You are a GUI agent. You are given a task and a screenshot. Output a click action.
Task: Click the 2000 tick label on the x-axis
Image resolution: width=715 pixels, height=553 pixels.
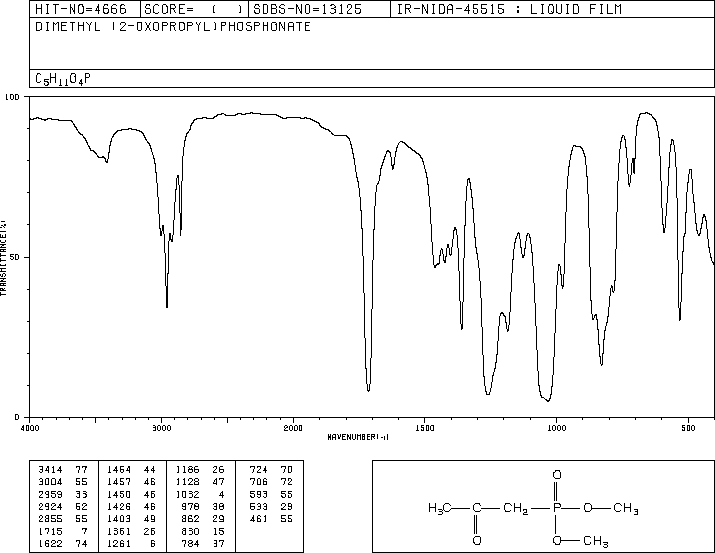(x=293, y=428)
